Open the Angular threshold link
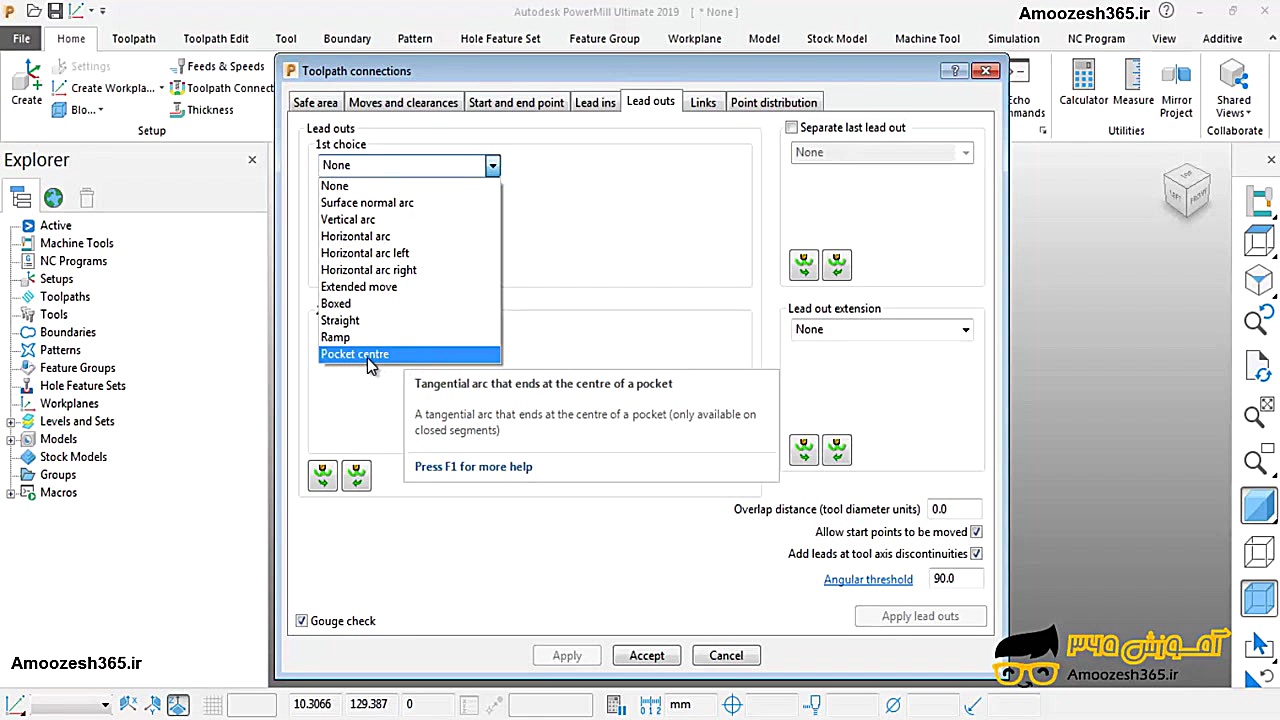Viewport: 1280px width, 720px height. 868,580
